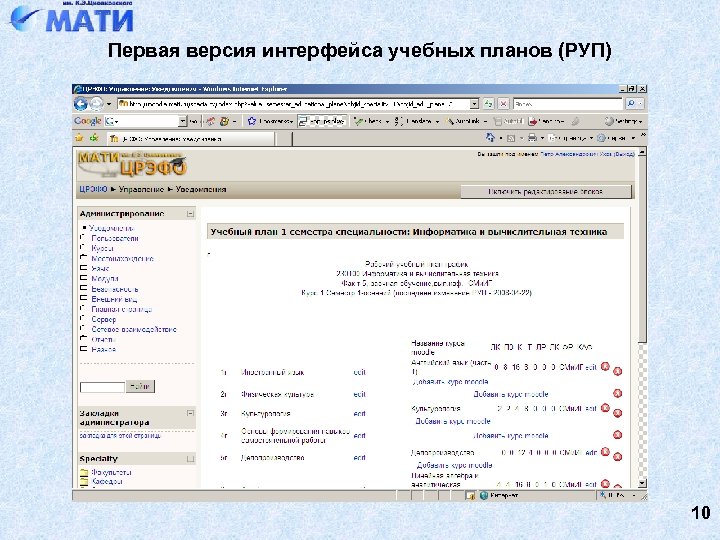Expand the Безопасность folder in admin tree
The height and width of the screenshot is (540, 720).
84,289
